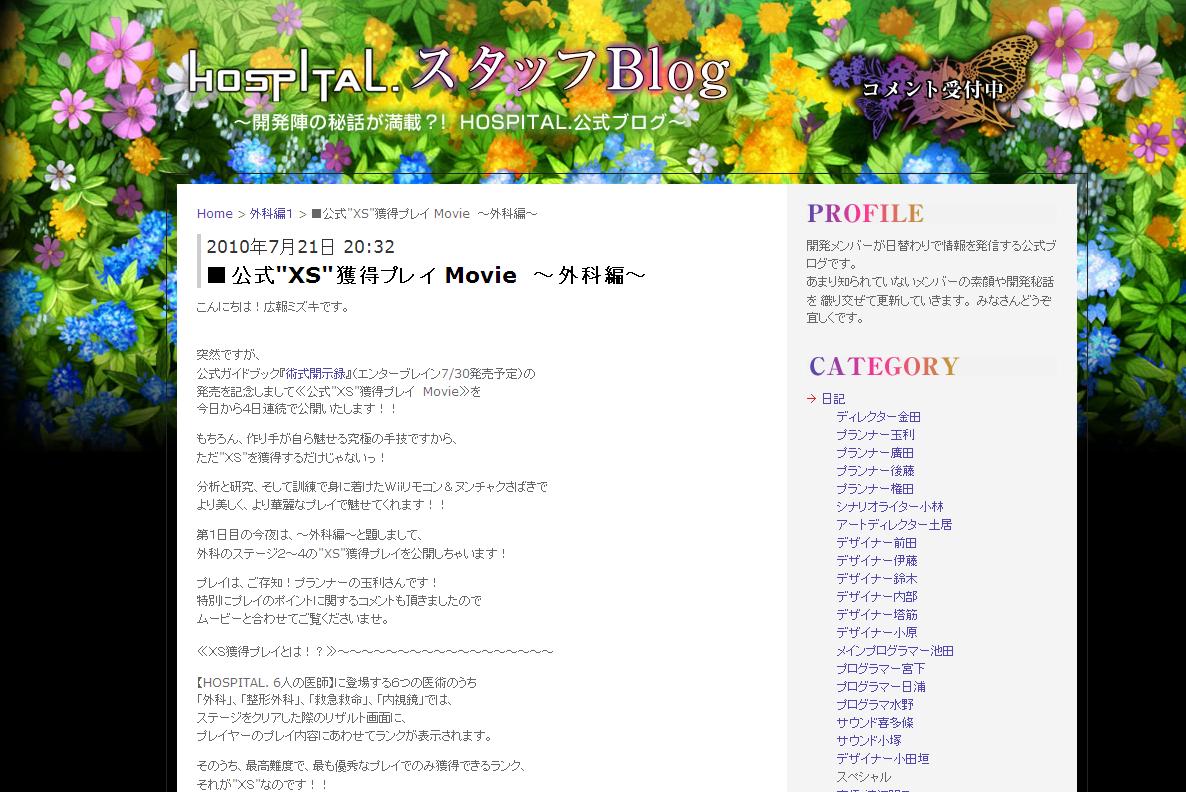This screenshot has width=1186, height=792.
Task: Open the 術式開示録 guidebook link
Action: (315, 374)
